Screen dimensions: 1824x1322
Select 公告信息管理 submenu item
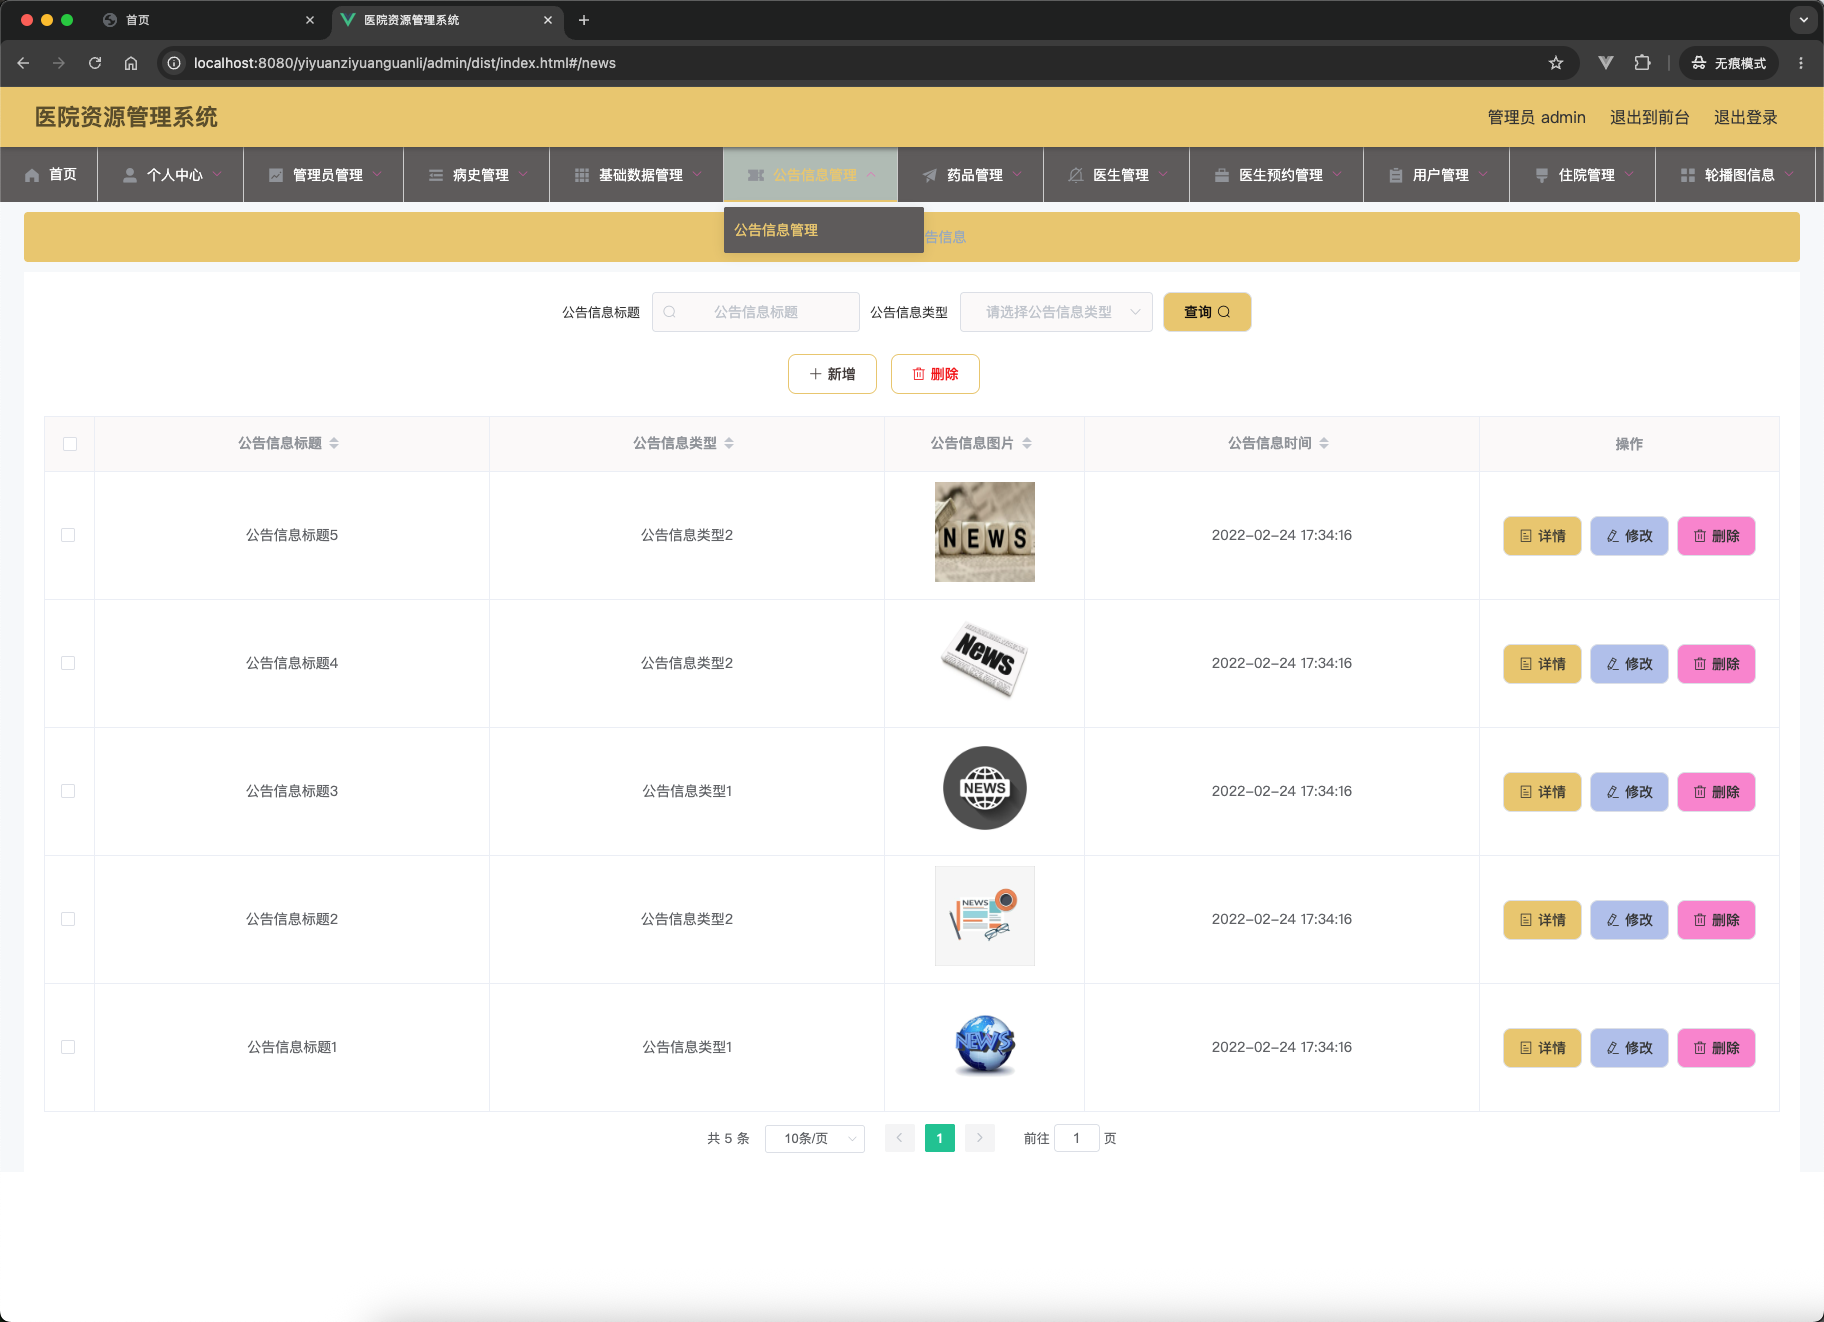[824, 230]
